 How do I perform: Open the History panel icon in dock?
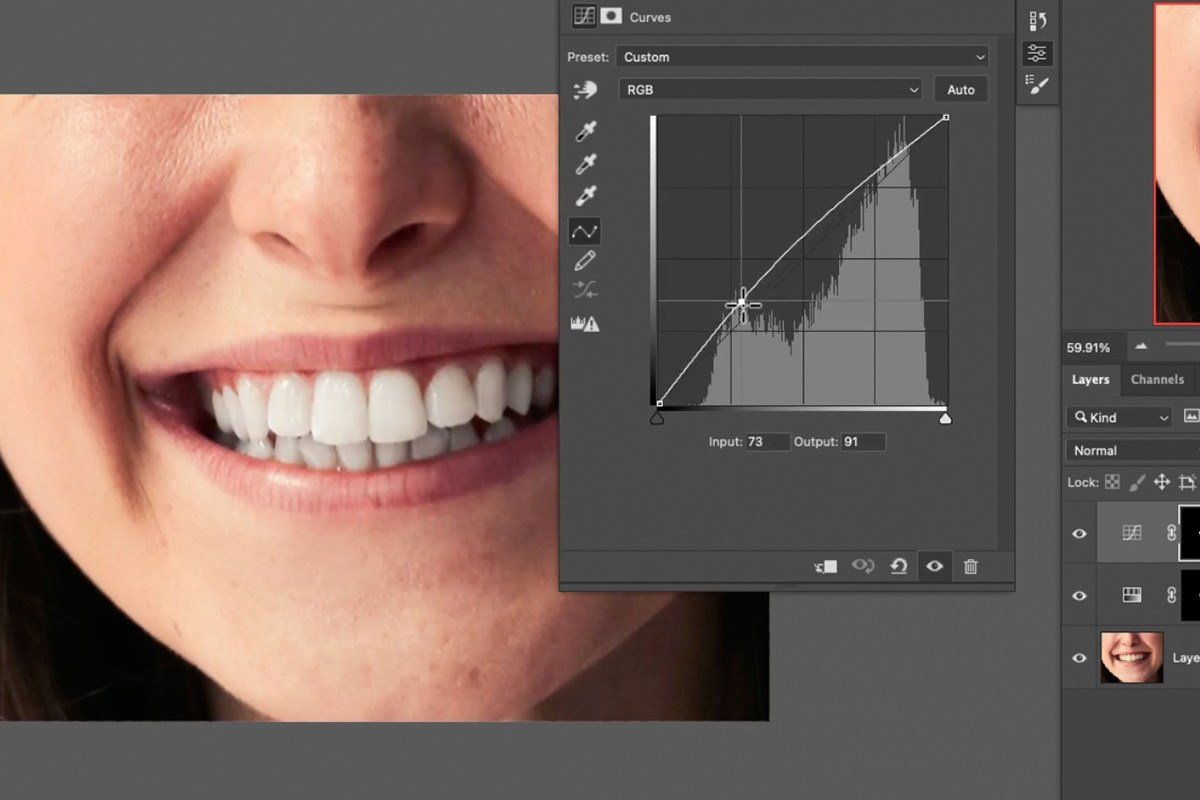(x=1038, y=21)
